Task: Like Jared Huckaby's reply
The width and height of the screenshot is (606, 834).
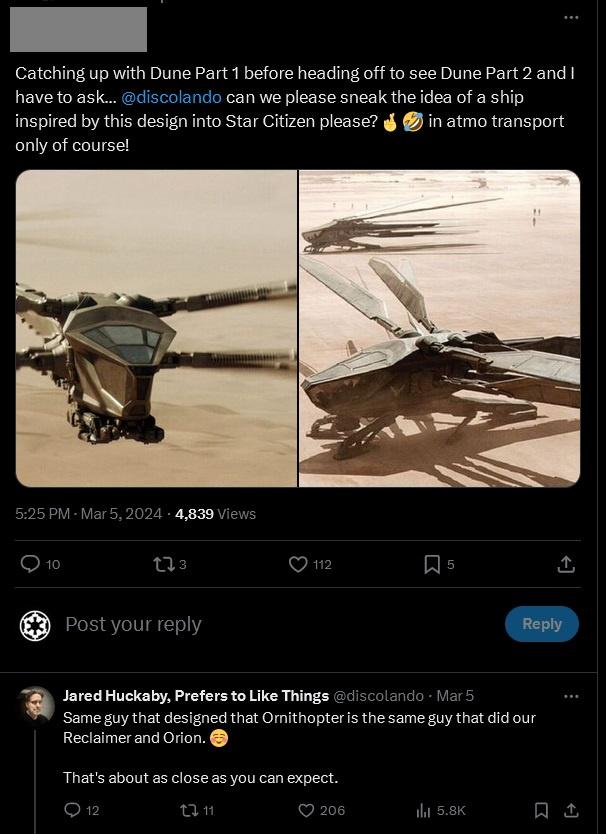Action: click(307, 810)
